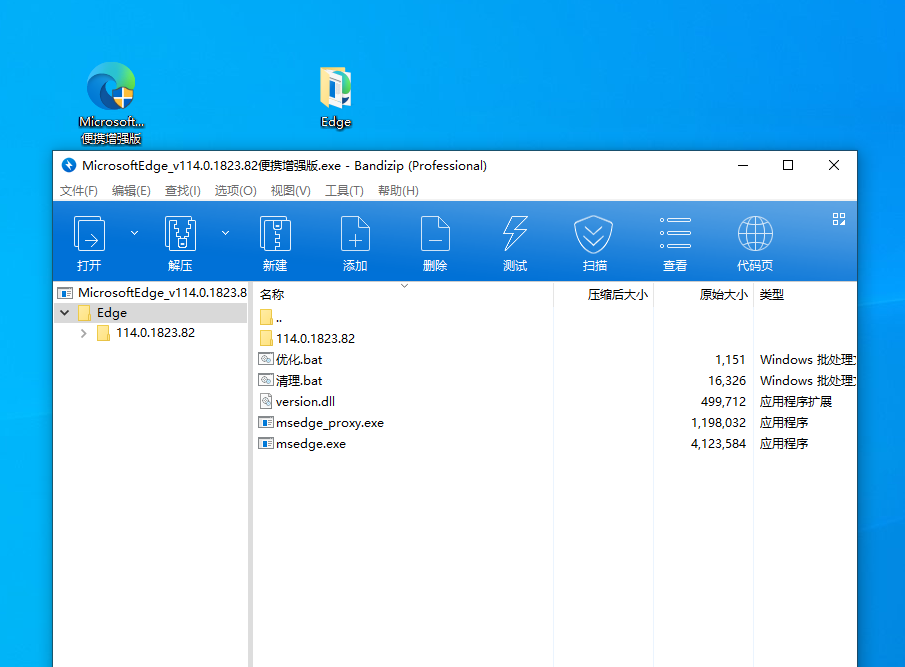Image resolution: width=905 pixels, height=667 pixels.
Task: Click the 测试 (Test) lightning icon
Action: (515, 233)
